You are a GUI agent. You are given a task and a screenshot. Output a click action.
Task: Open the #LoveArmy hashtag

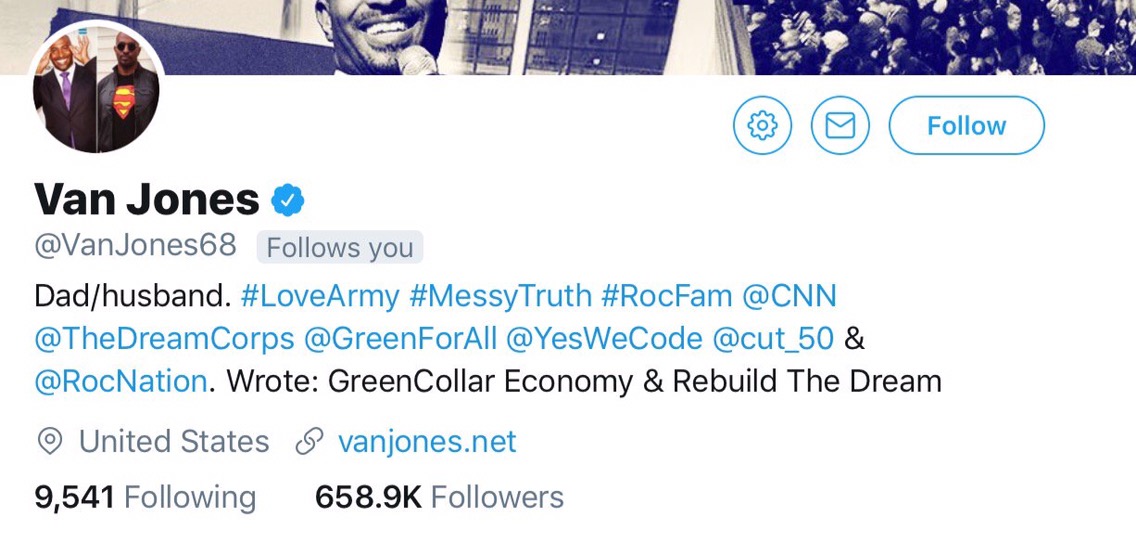tap(320, 296)
